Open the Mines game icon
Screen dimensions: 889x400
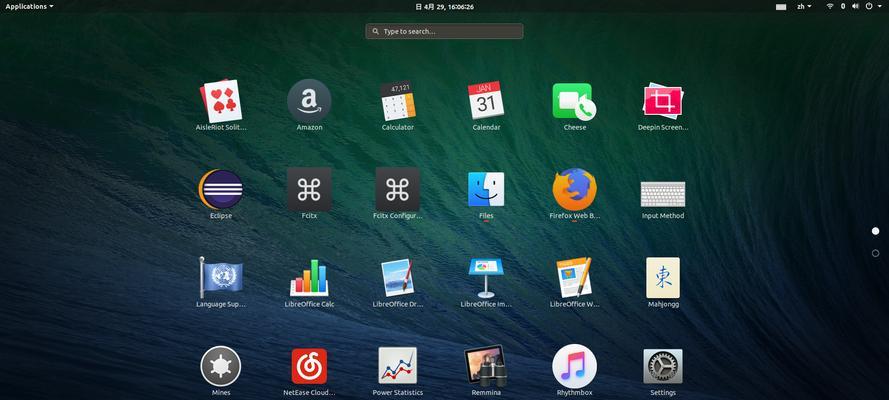(221, 366)
